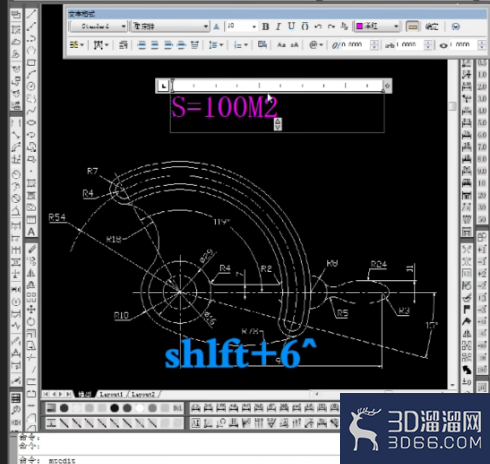
Task: Click the text box height handle below S=100M2
Action: (278, 124)
